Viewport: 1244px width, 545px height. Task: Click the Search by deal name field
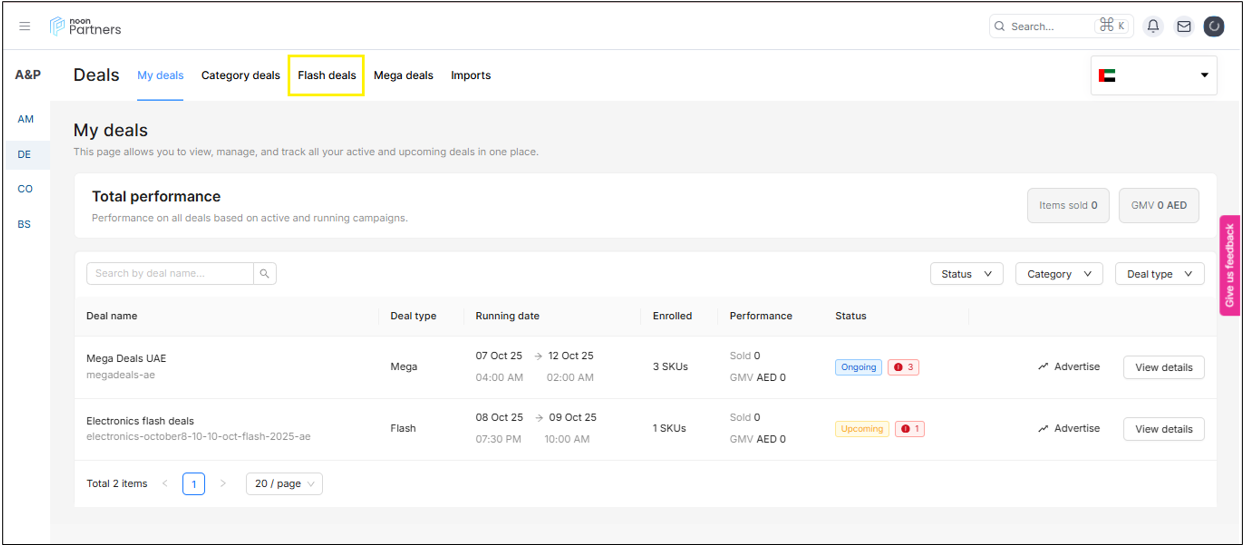pos(169,273)
